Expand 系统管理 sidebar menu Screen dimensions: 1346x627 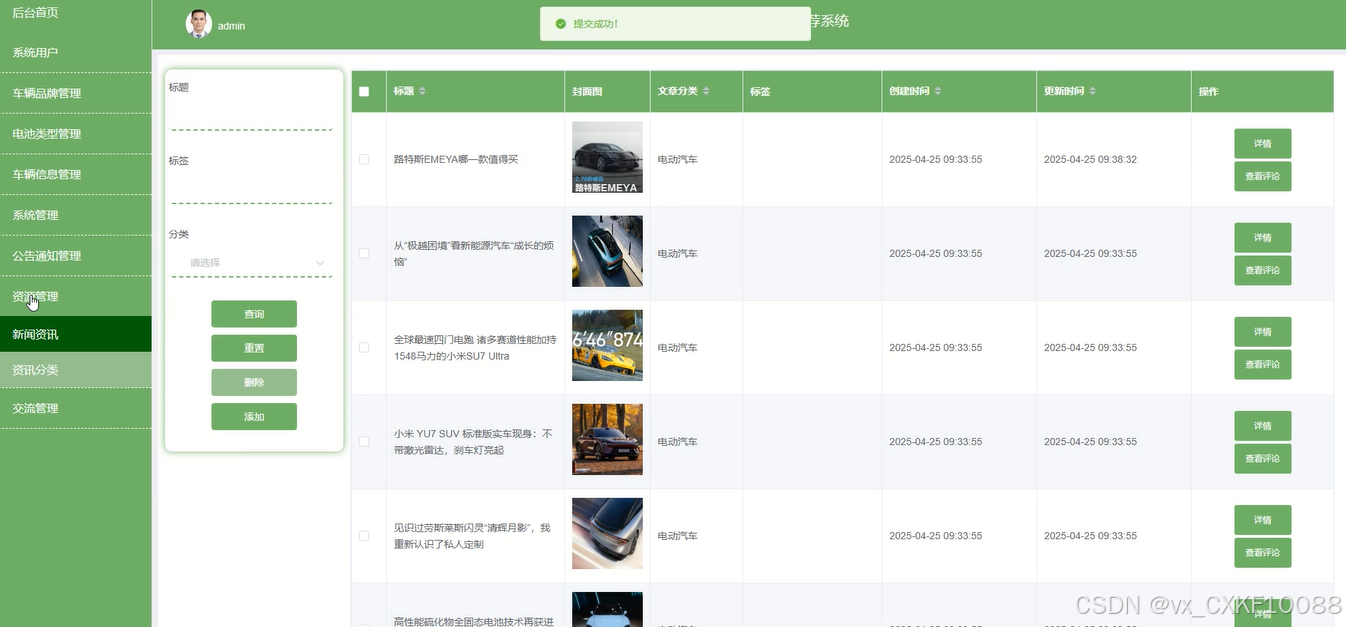(x=76, y=215)
